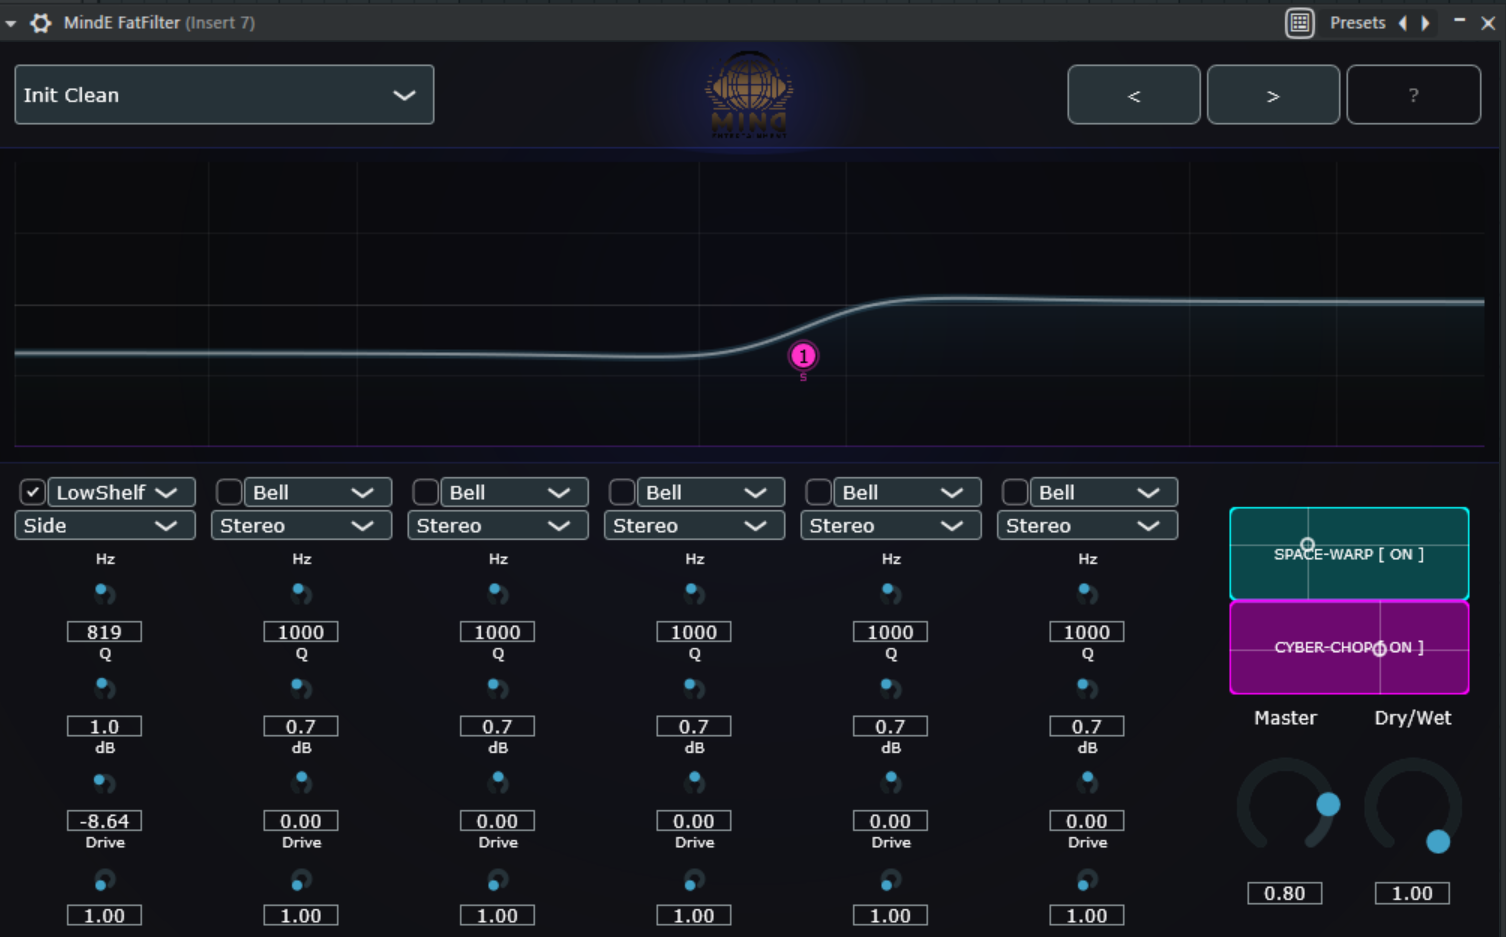Click the plugin settings gear icon
This screenshot has width=1506, height=937.
click(x=41, y=22)
